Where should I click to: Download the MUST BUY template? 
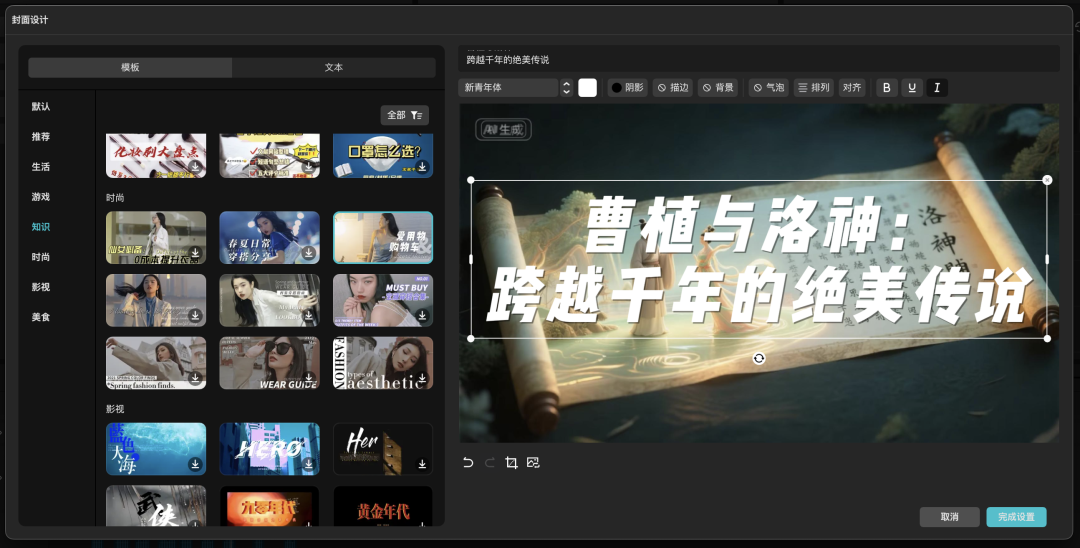click(x=422, y=315)
